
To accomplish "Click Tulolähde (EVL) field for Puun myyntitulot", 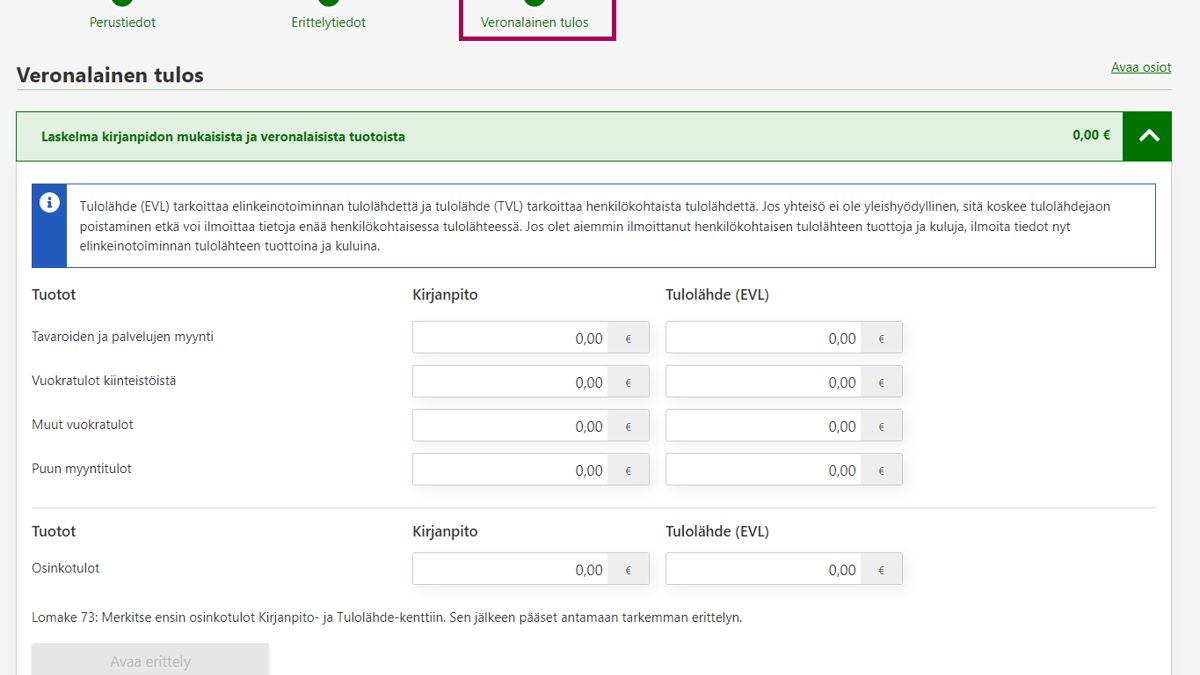I will coord(763,470).
